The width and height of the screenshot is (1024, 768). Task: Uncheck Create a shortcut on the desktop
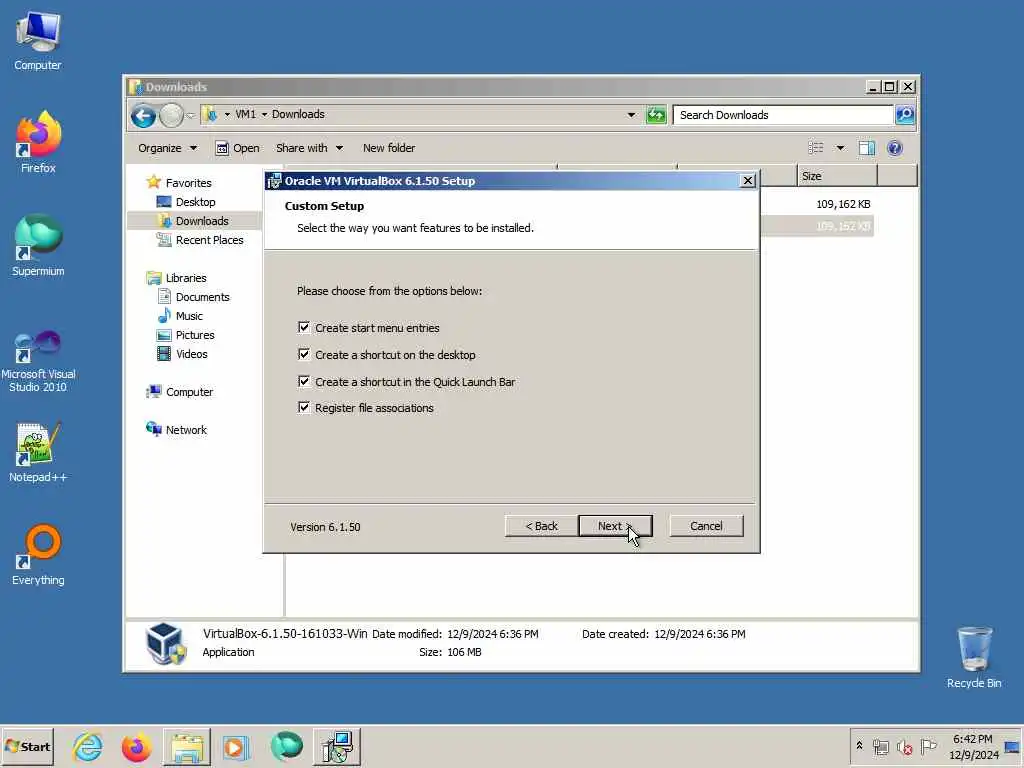click(x=304, y=354)
